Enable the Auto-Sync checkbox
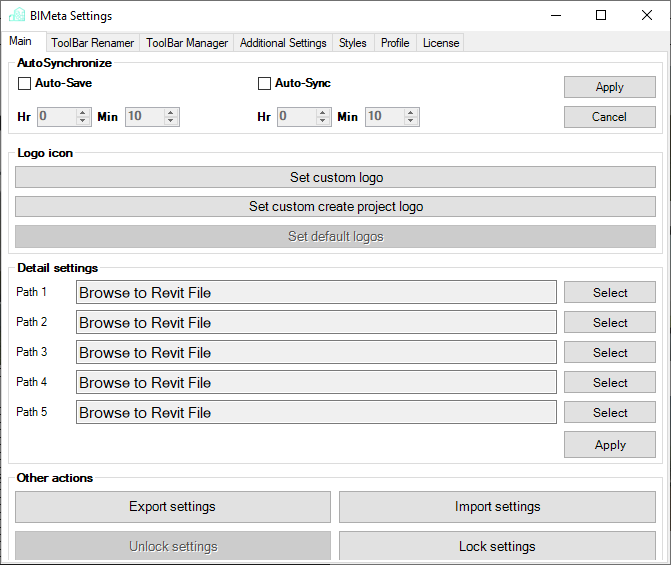This screenshot has height=565, width=671. (x=265, y=84)
